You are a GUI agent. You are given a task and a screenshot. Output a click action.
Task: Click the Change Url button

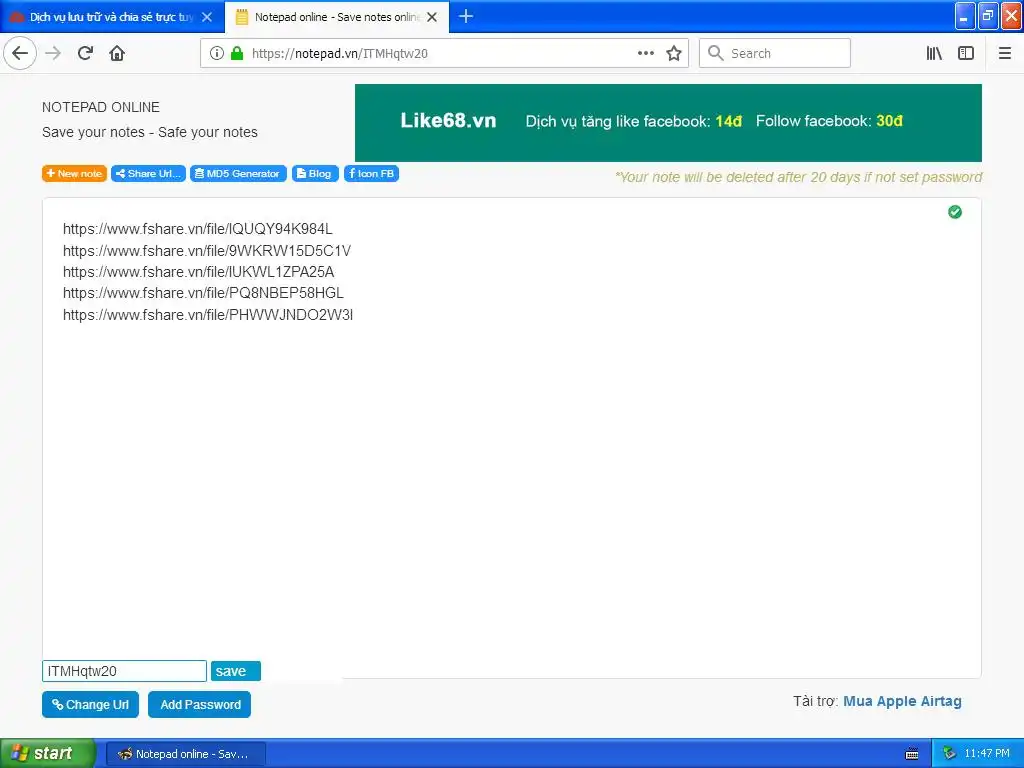click(x=90, y=705)
